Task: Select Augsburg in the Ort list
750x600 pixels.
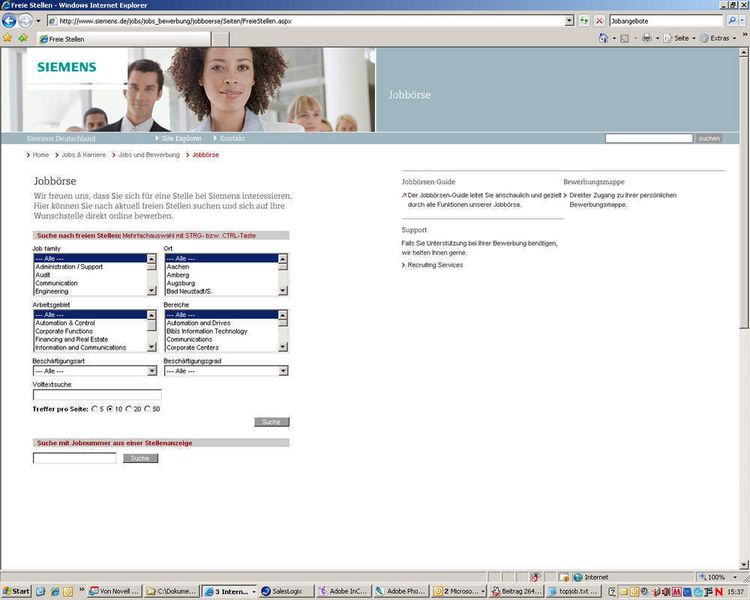Action: (221, 283)
